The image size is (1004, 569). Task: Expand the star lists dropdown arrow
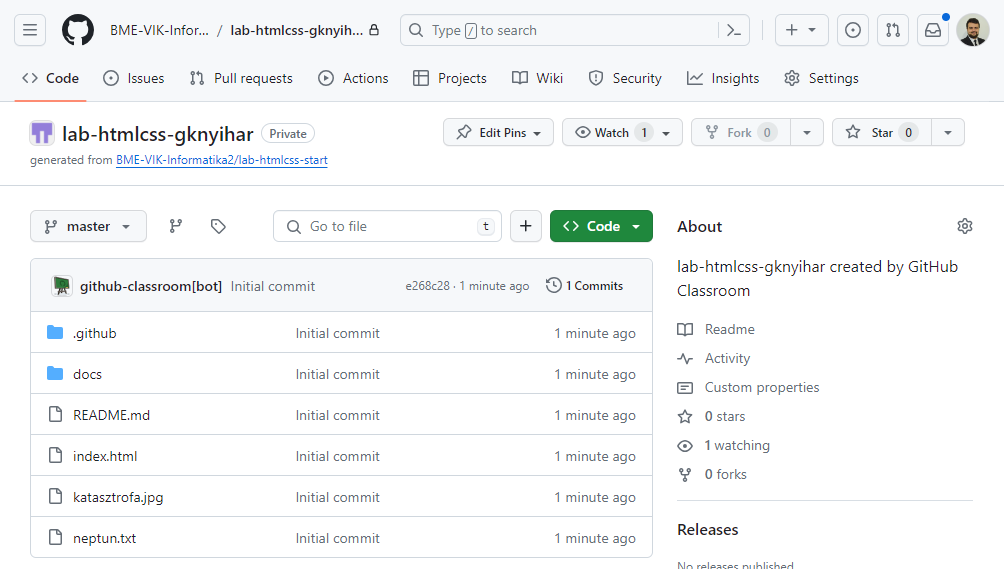948,132
